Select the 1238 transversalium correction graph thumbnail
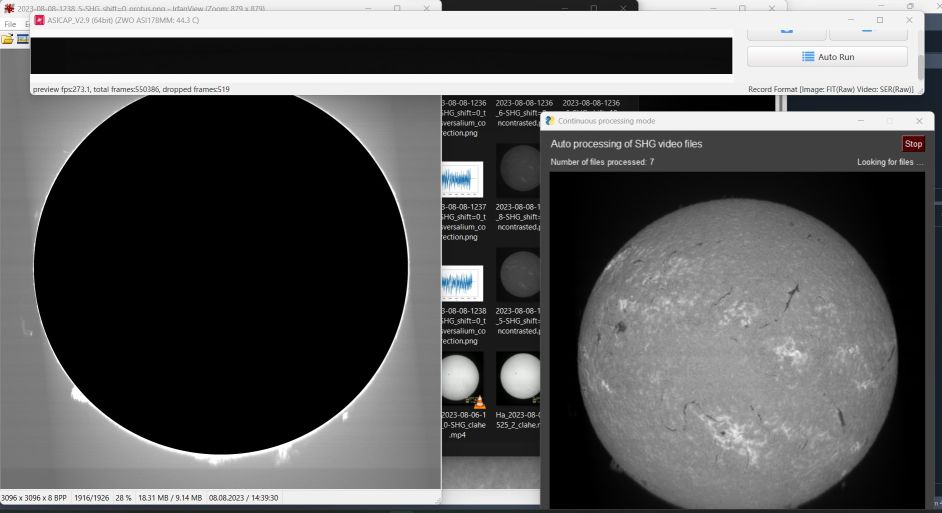Viewport: 942px width, 513px height. click(462, 283)
